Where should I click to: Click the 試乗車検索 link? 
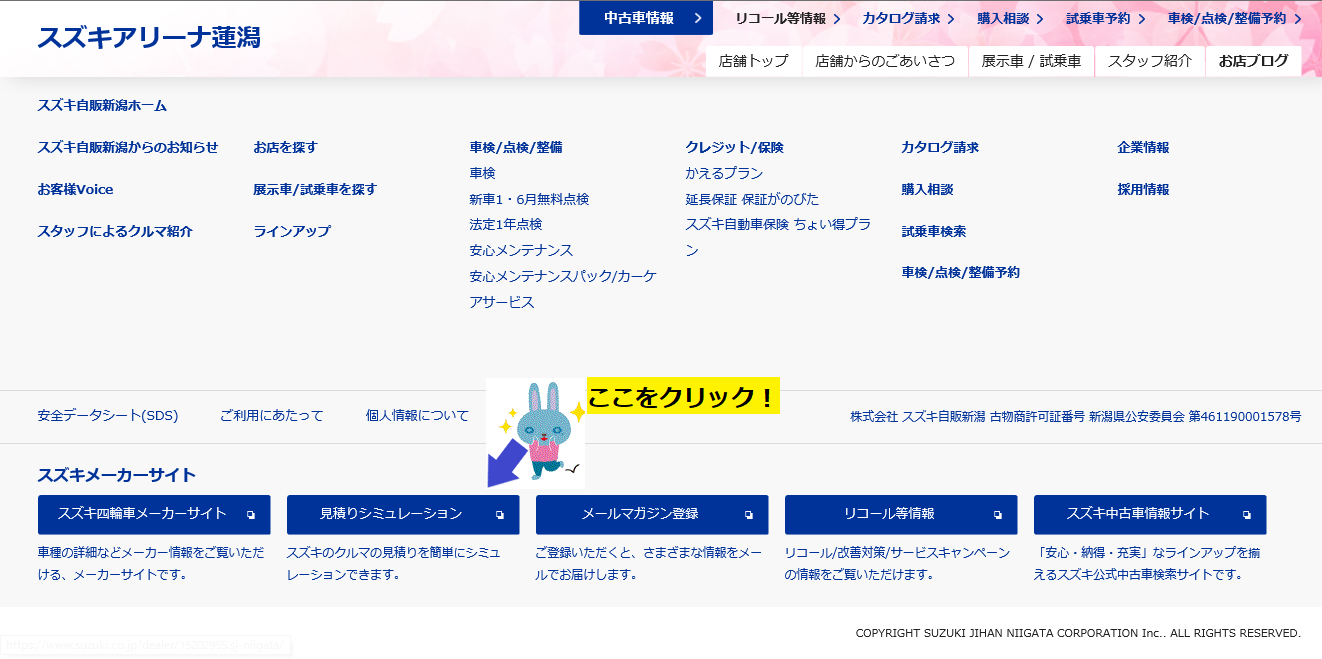[934, 231]
